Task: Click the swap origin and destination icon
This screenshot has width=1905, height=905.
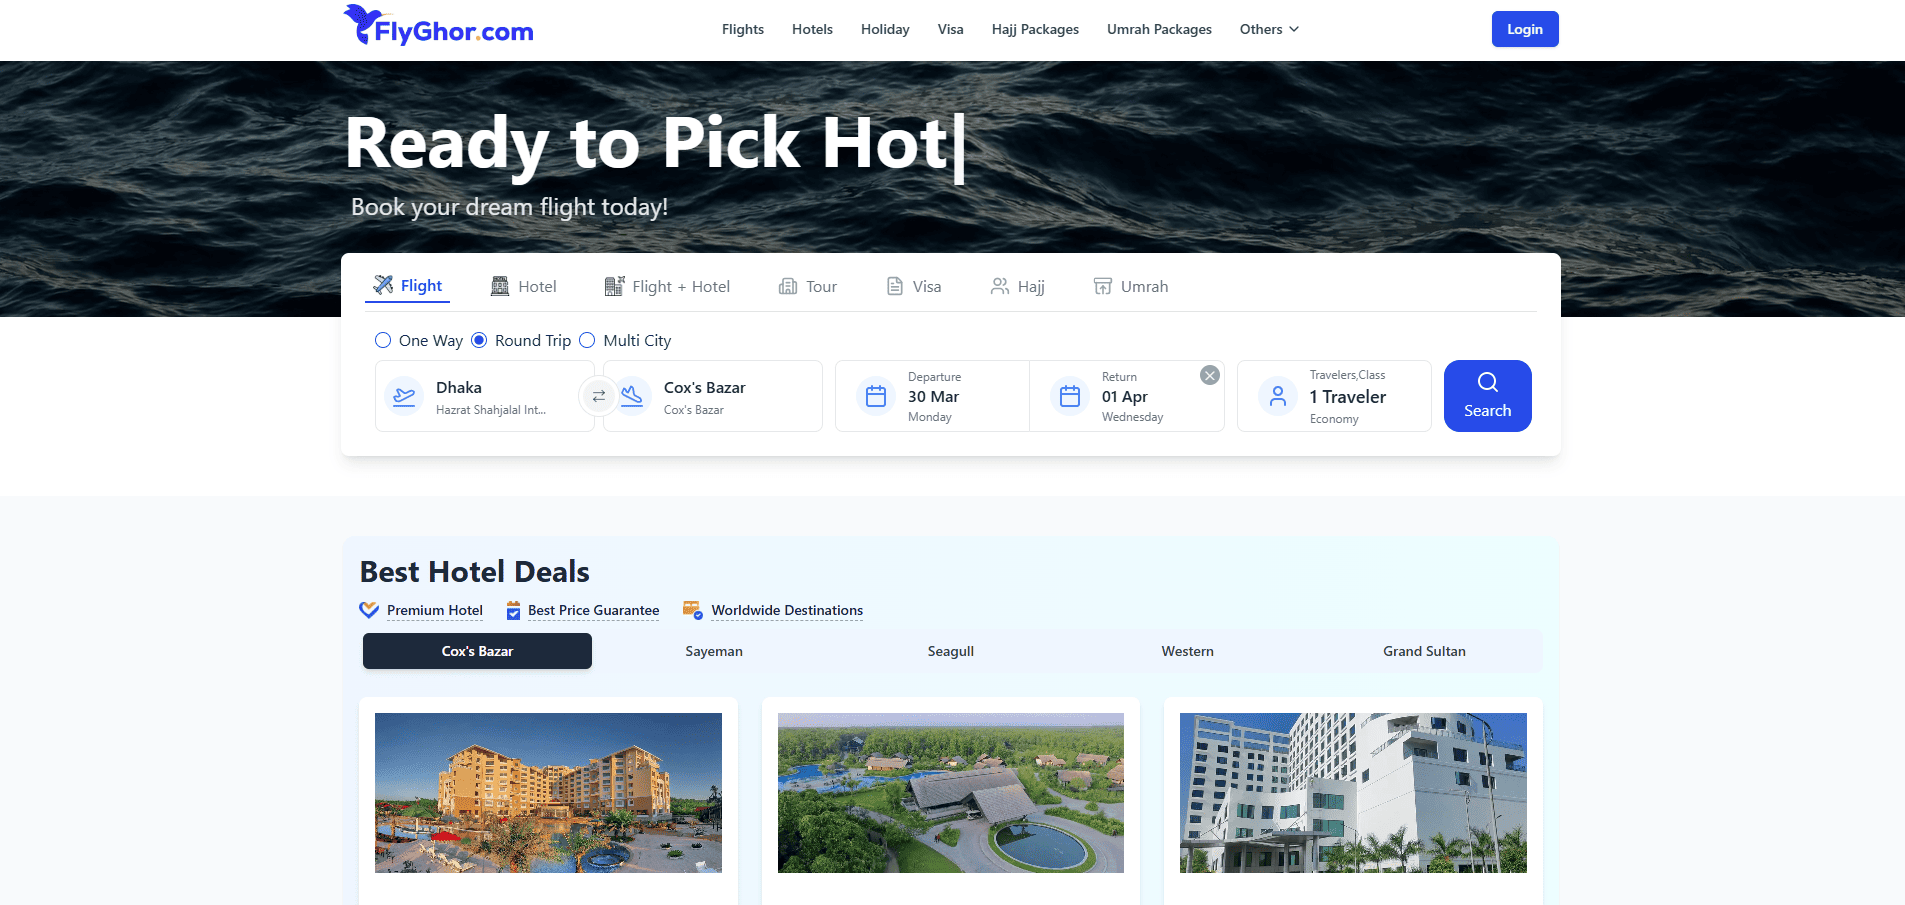Action: tap(598, 396)
